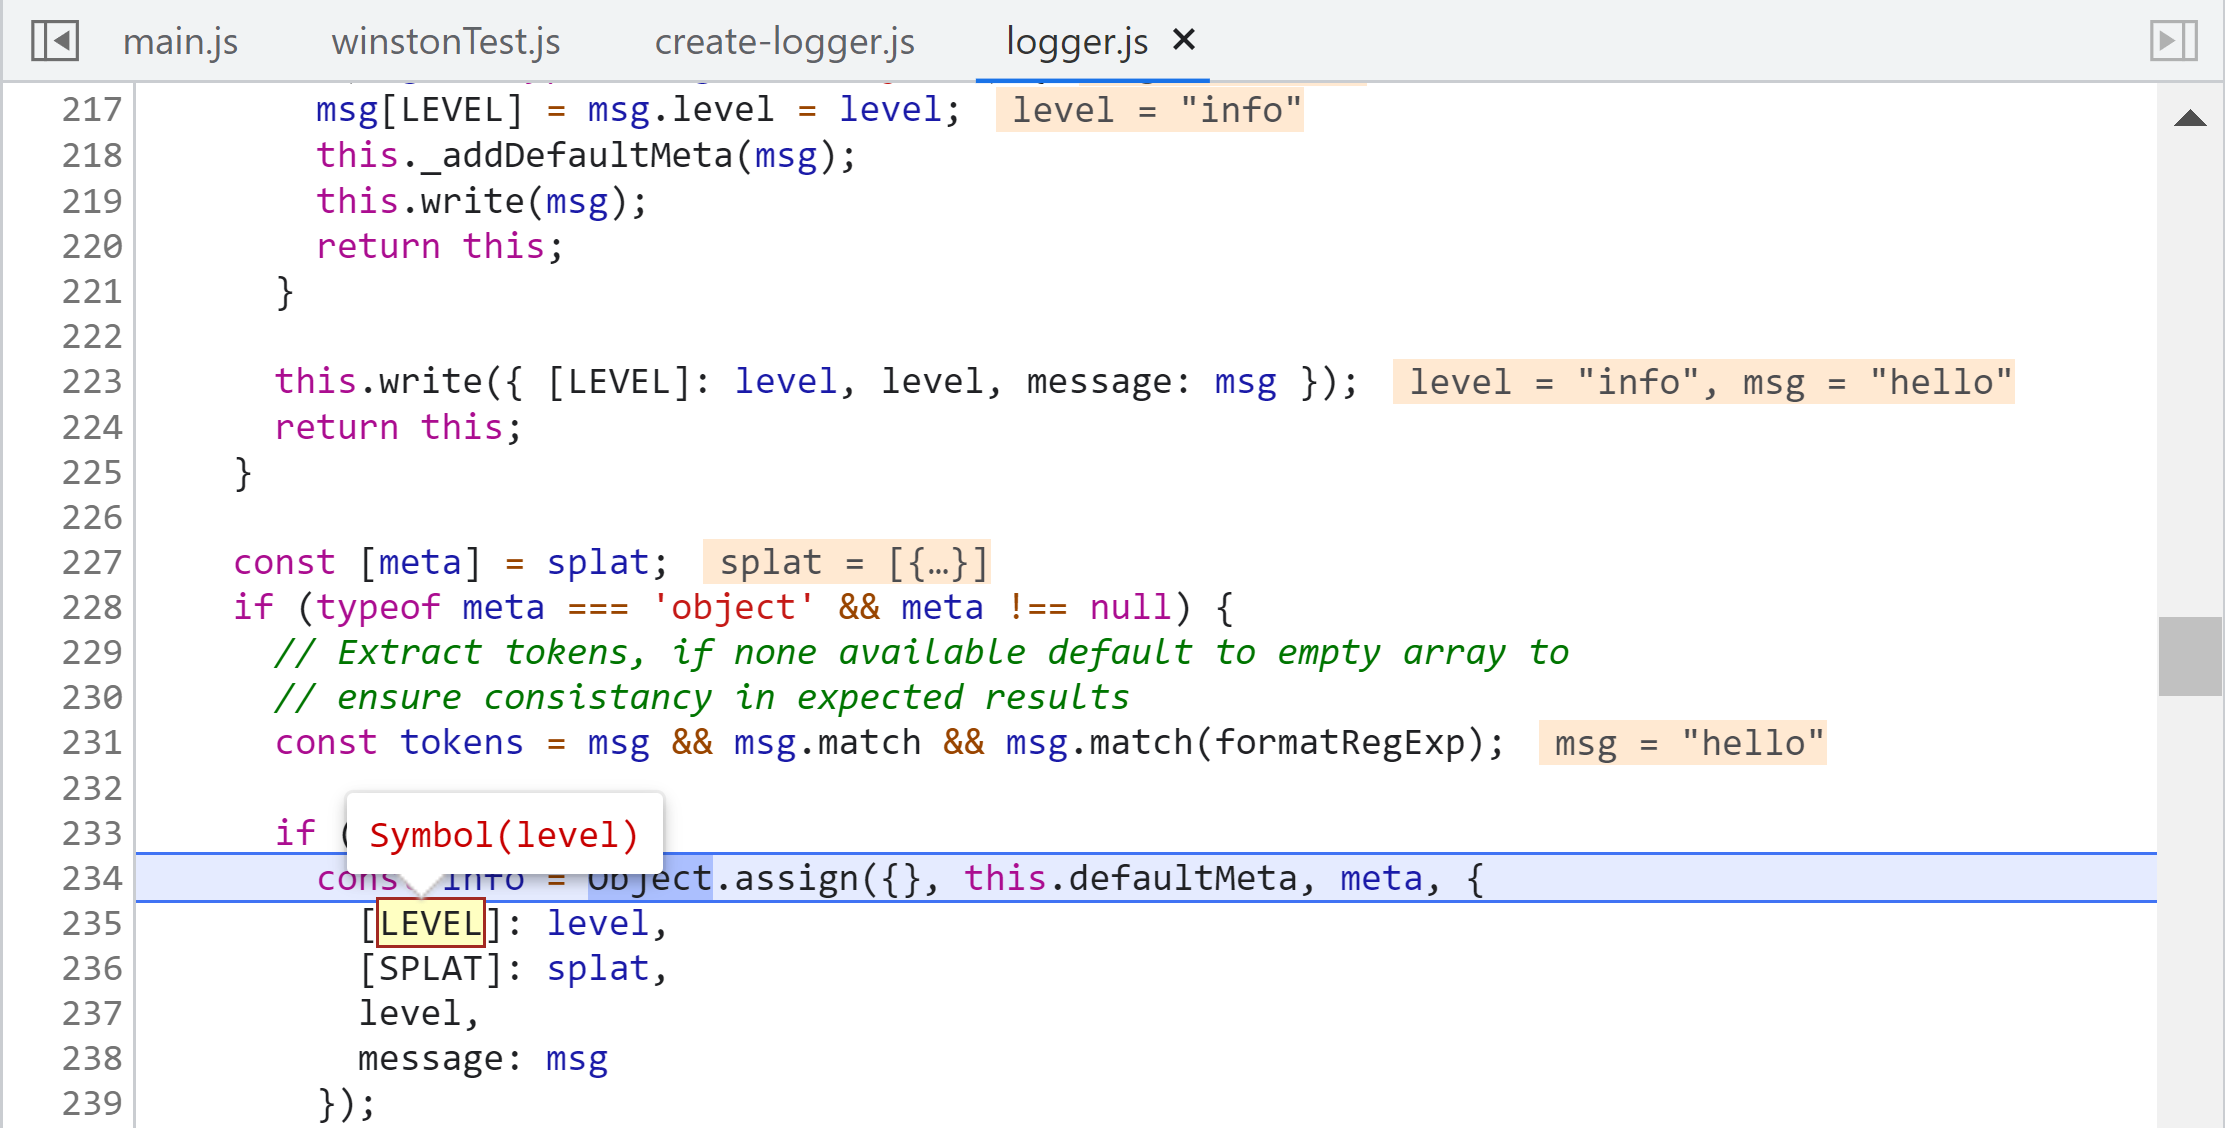Toggle breakpoint at line 227
The height and width of the screenshot is (1128, 2225).
tap(92, 562)
